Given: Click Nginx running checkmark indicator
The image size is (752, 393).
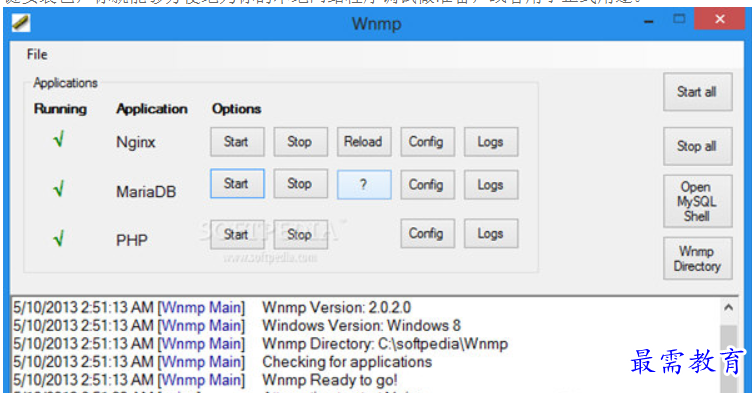Looking at the screenshot, I should 59,140.
